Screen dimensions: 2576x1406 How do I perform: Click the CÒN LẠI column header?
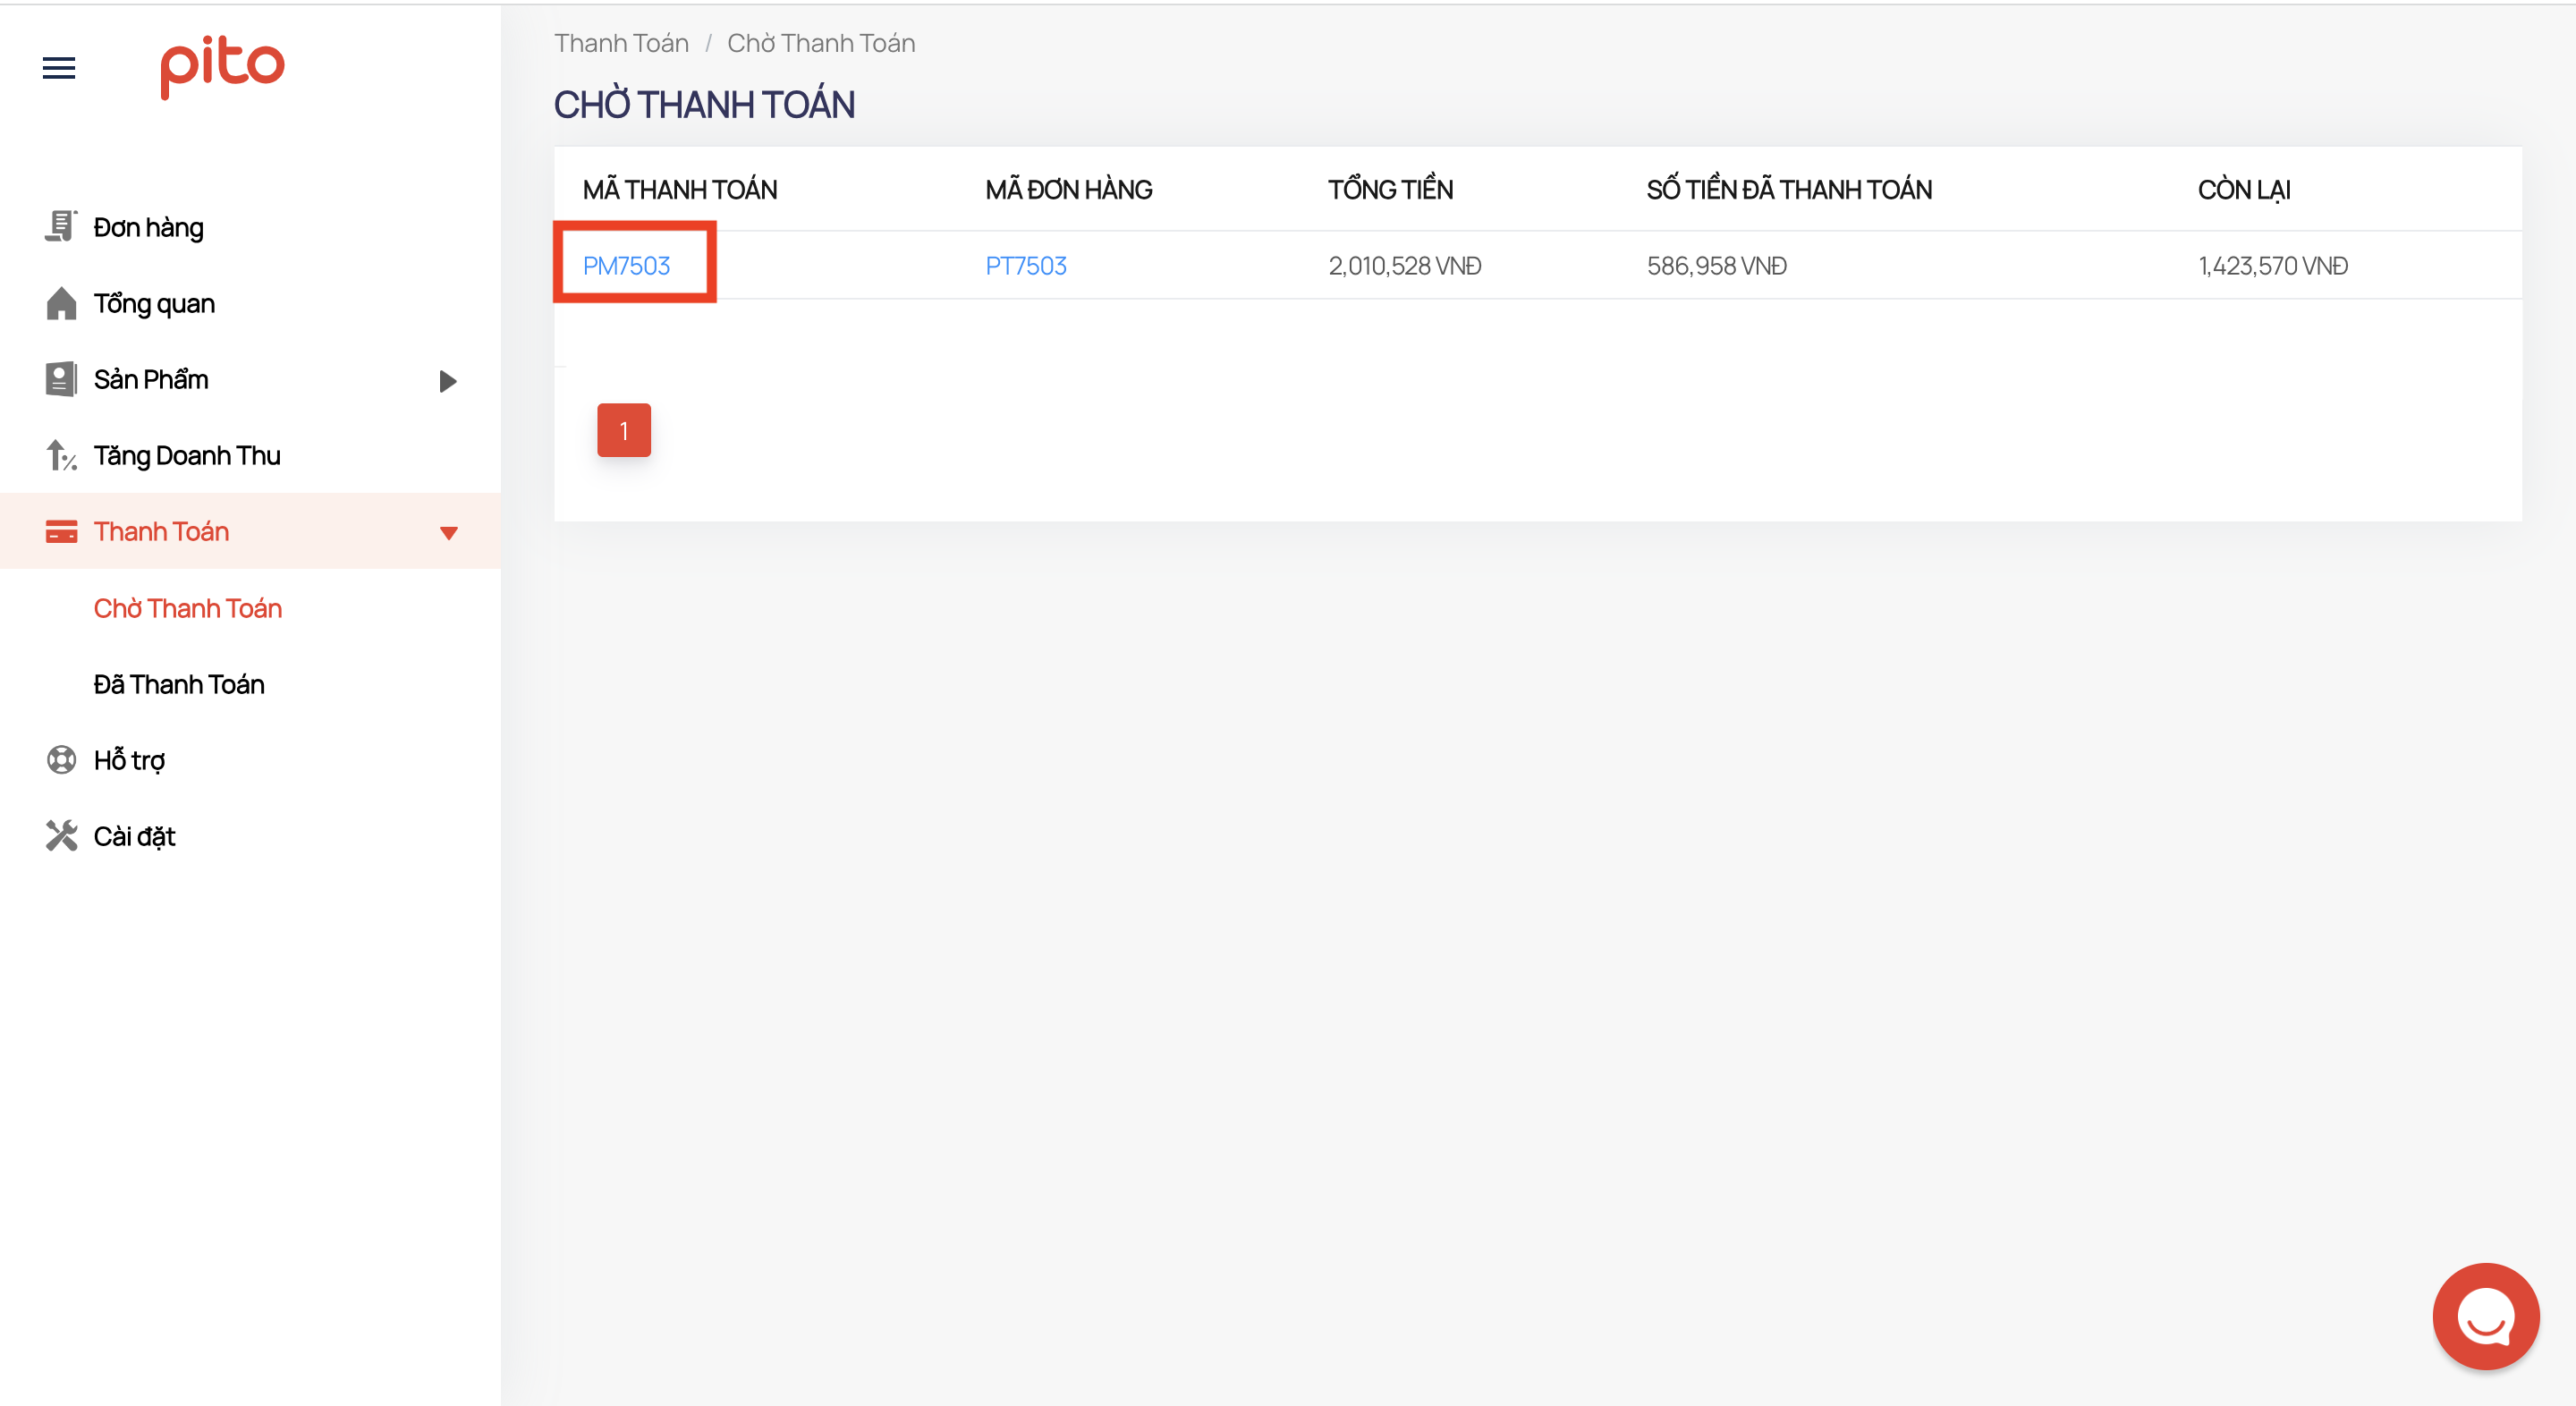pyautogui.click(x=2243, y=189)
